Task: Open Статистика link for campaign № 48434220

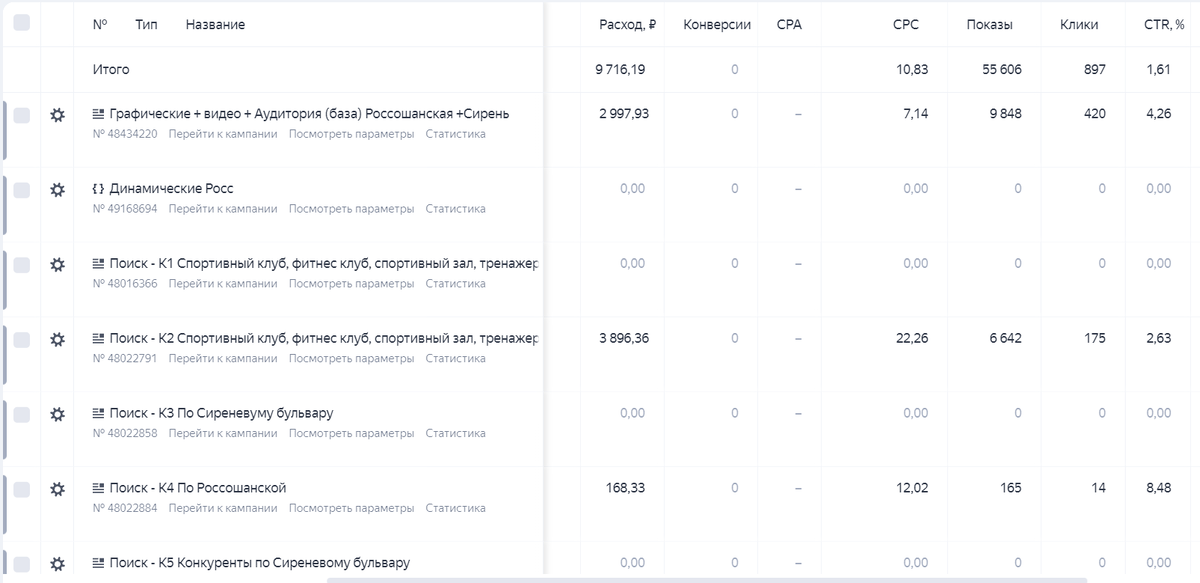Action: click(455, 134)
